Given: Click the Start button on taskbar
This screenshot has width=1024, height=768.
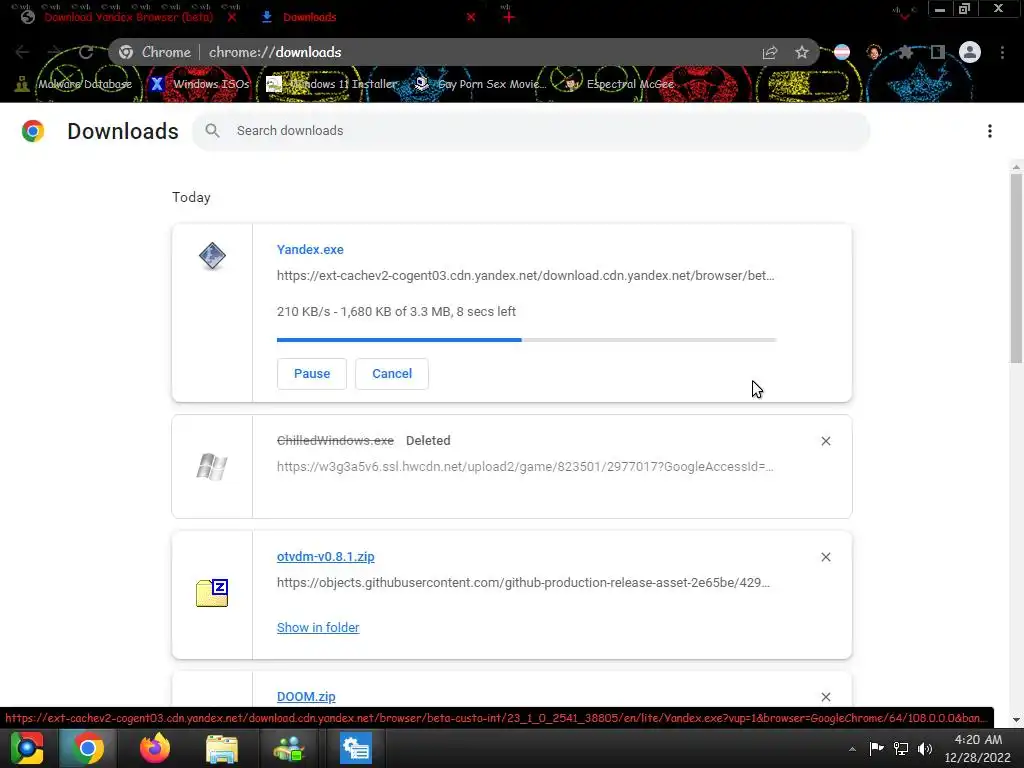Looking at the screenshot, I should coord(27,748).
